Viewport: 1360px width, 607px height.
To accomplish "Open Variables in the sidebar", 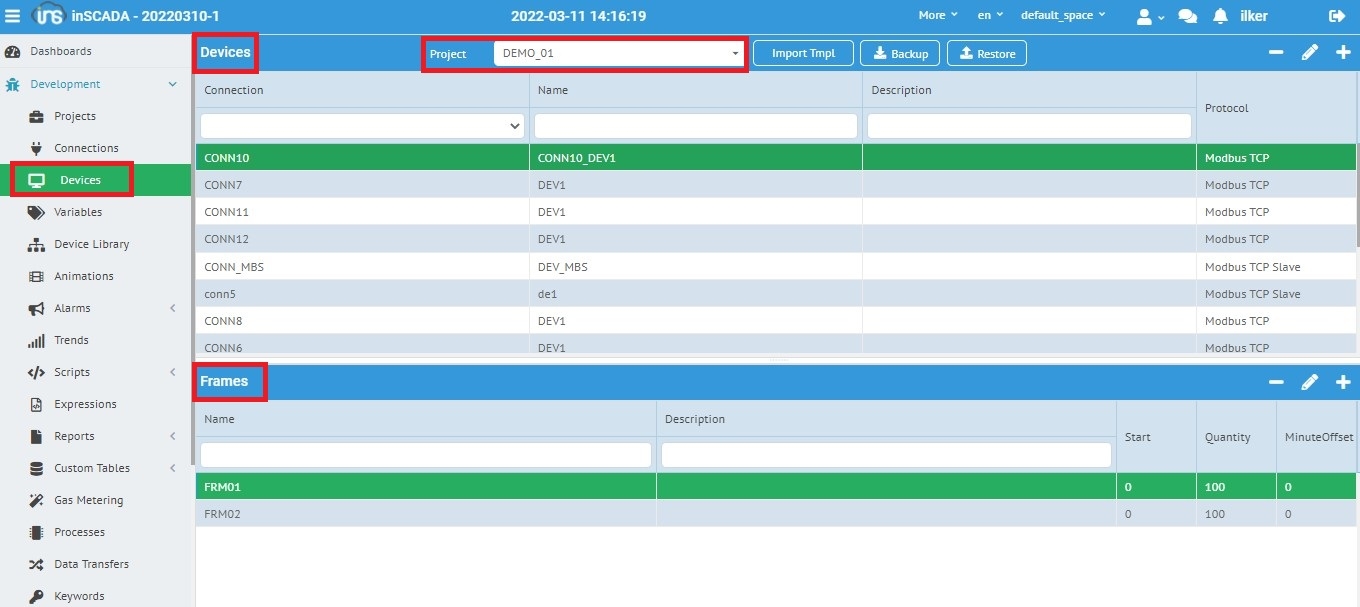I will point(78,212).
